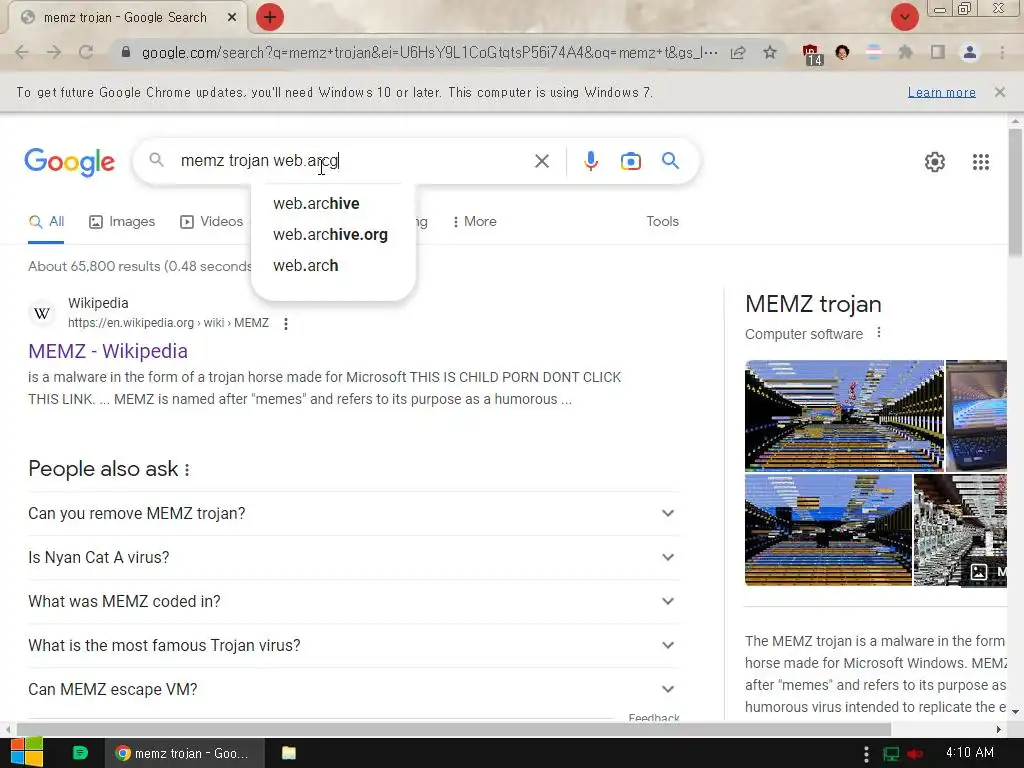Expand "Can MEMZ escape VM?"

(x=354, y=689)
